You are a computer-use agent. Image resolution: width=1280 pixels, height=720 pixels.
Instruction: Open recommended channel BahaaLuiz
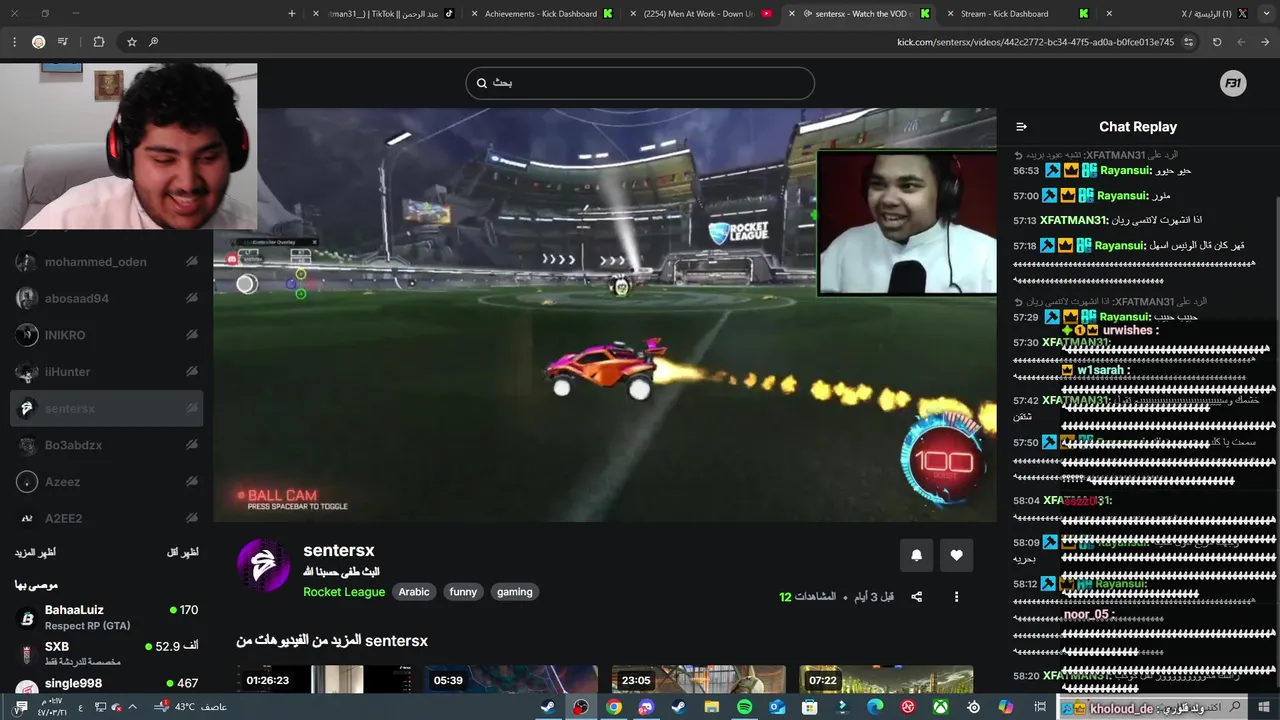[x=106, y=617]
